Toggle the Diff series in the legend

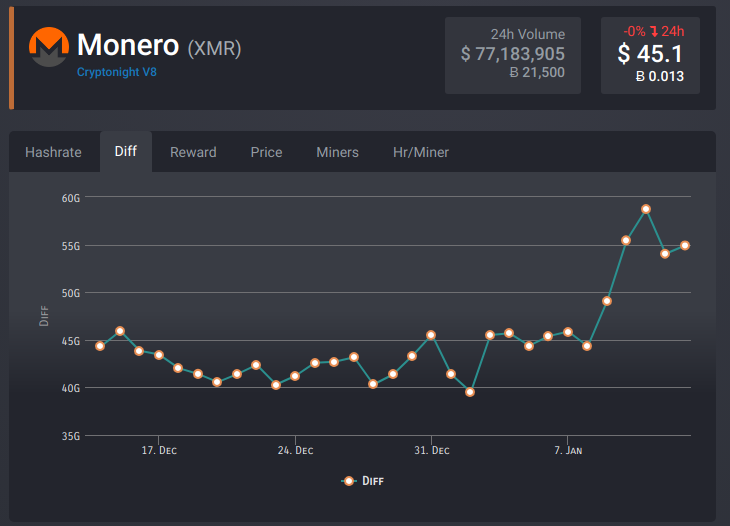click(x=363, y=481)
